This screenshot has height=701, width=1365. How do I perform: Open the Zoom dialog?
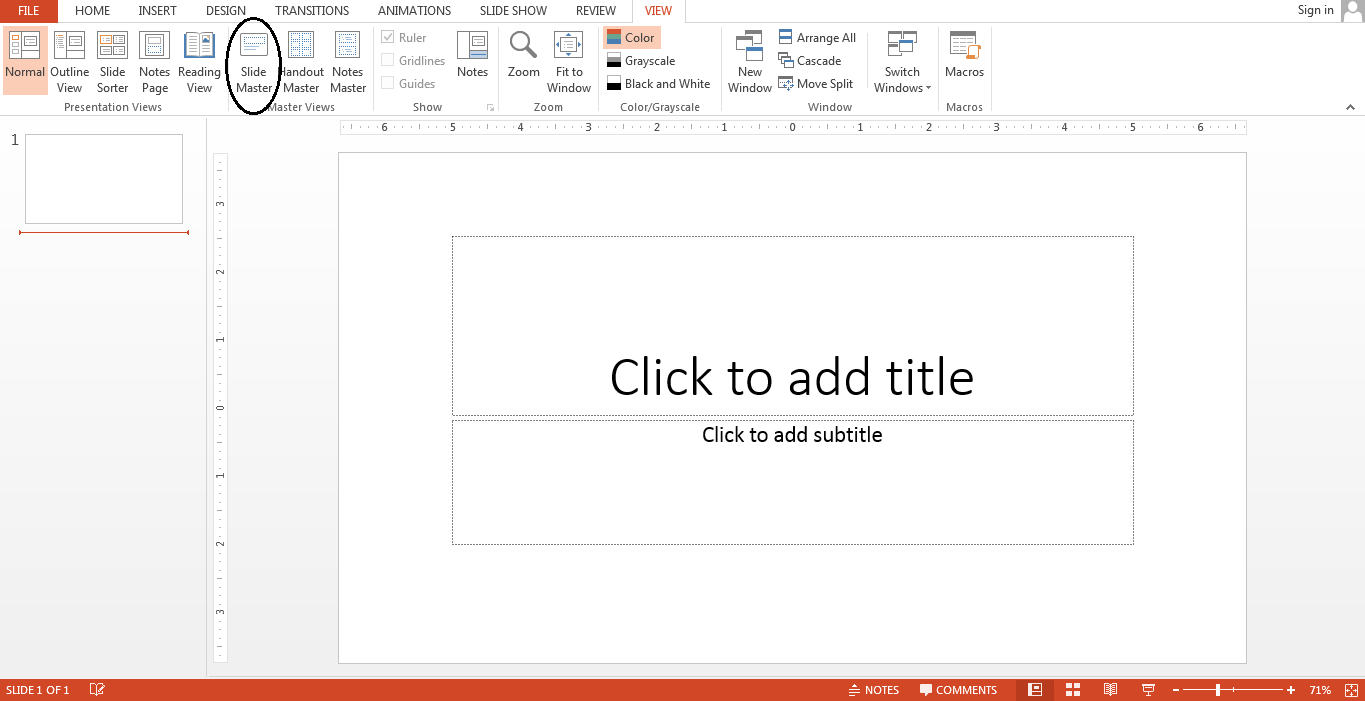524,54
